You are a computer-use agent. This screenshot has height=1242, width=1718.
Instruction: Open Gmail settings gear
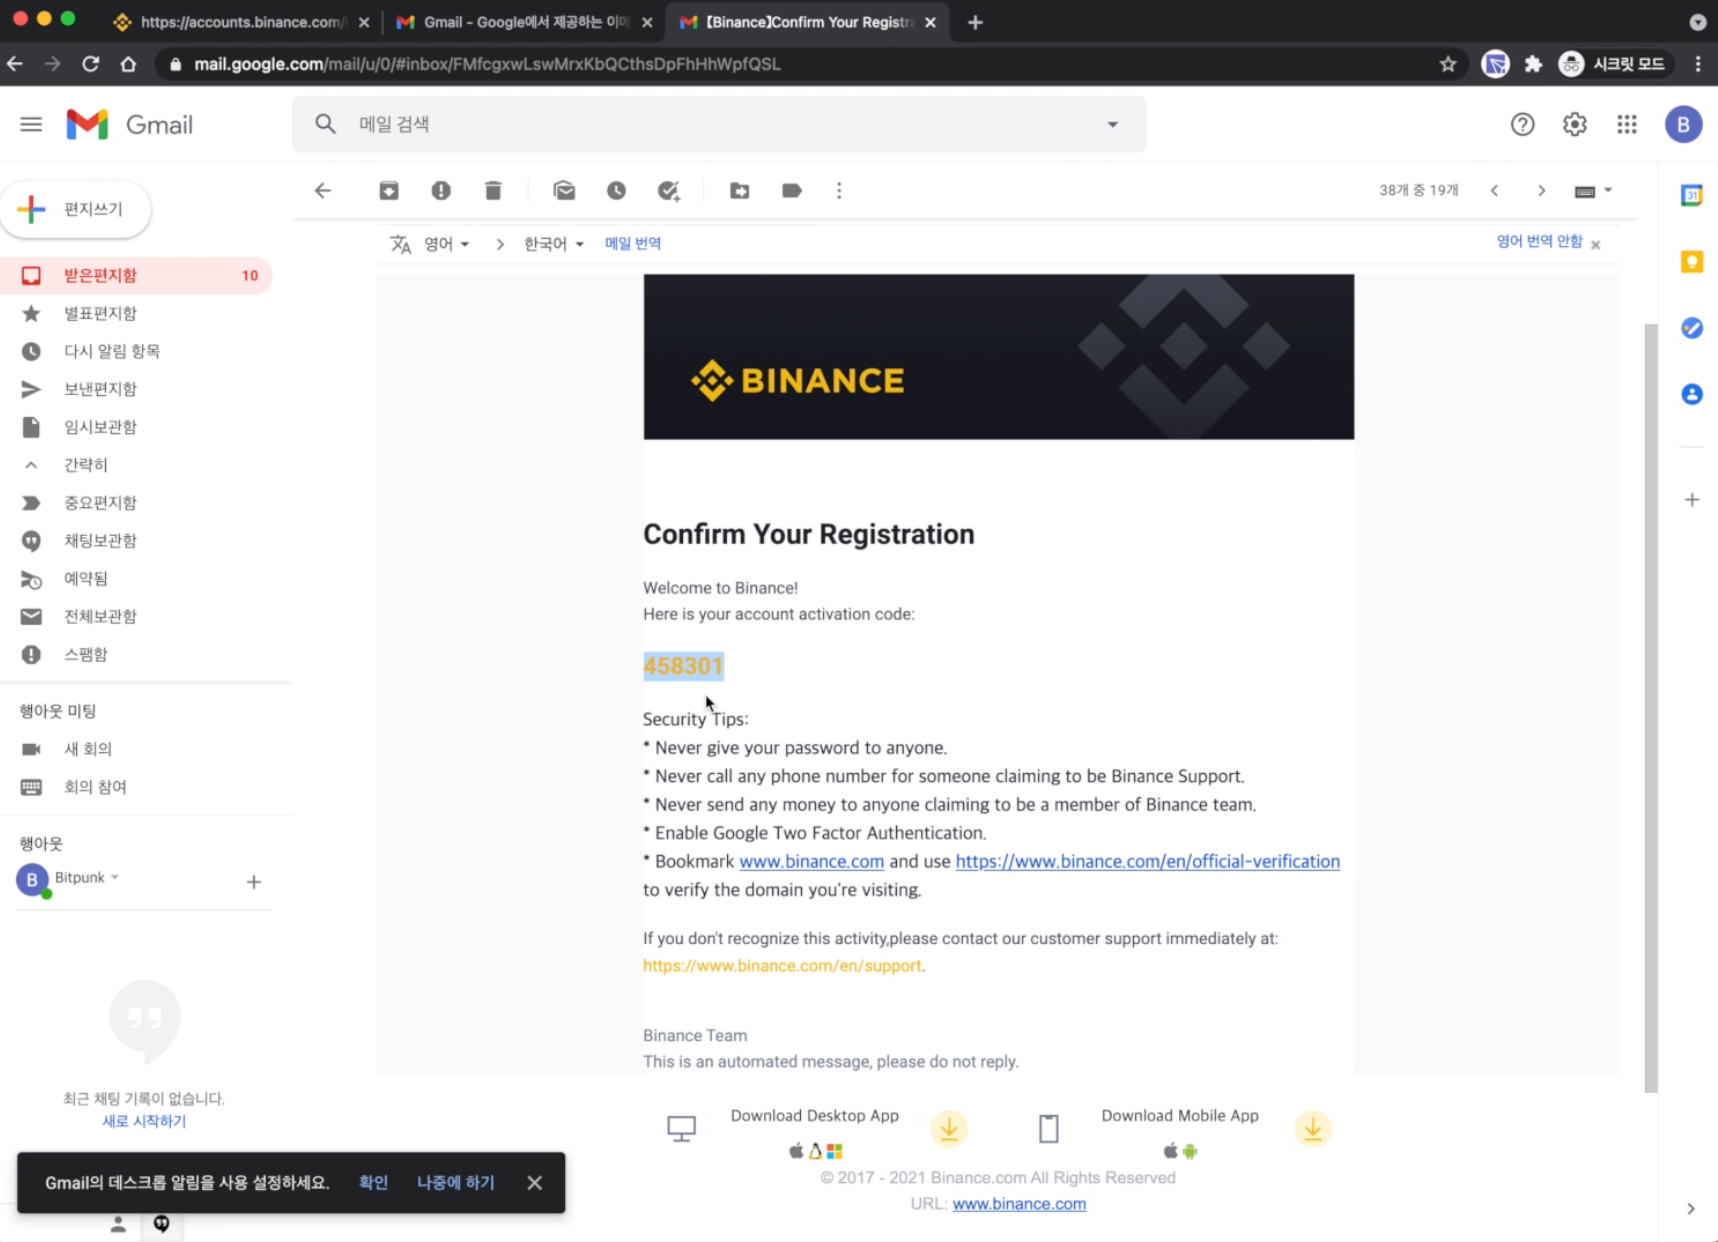pyautogui.click(x=1575, y=124)
